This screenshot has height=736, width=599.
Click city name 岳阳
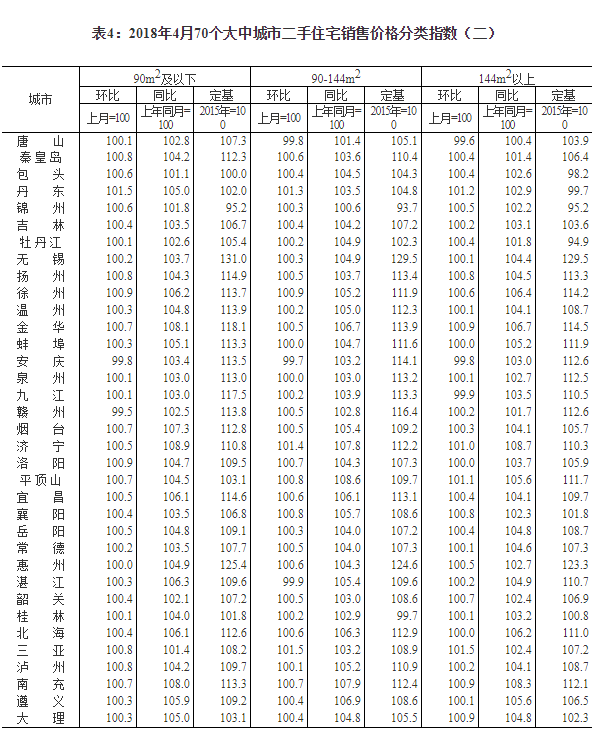40,531
